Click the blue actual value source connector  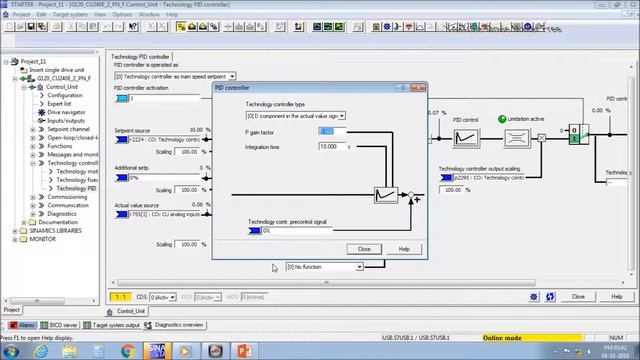[122, 214]
